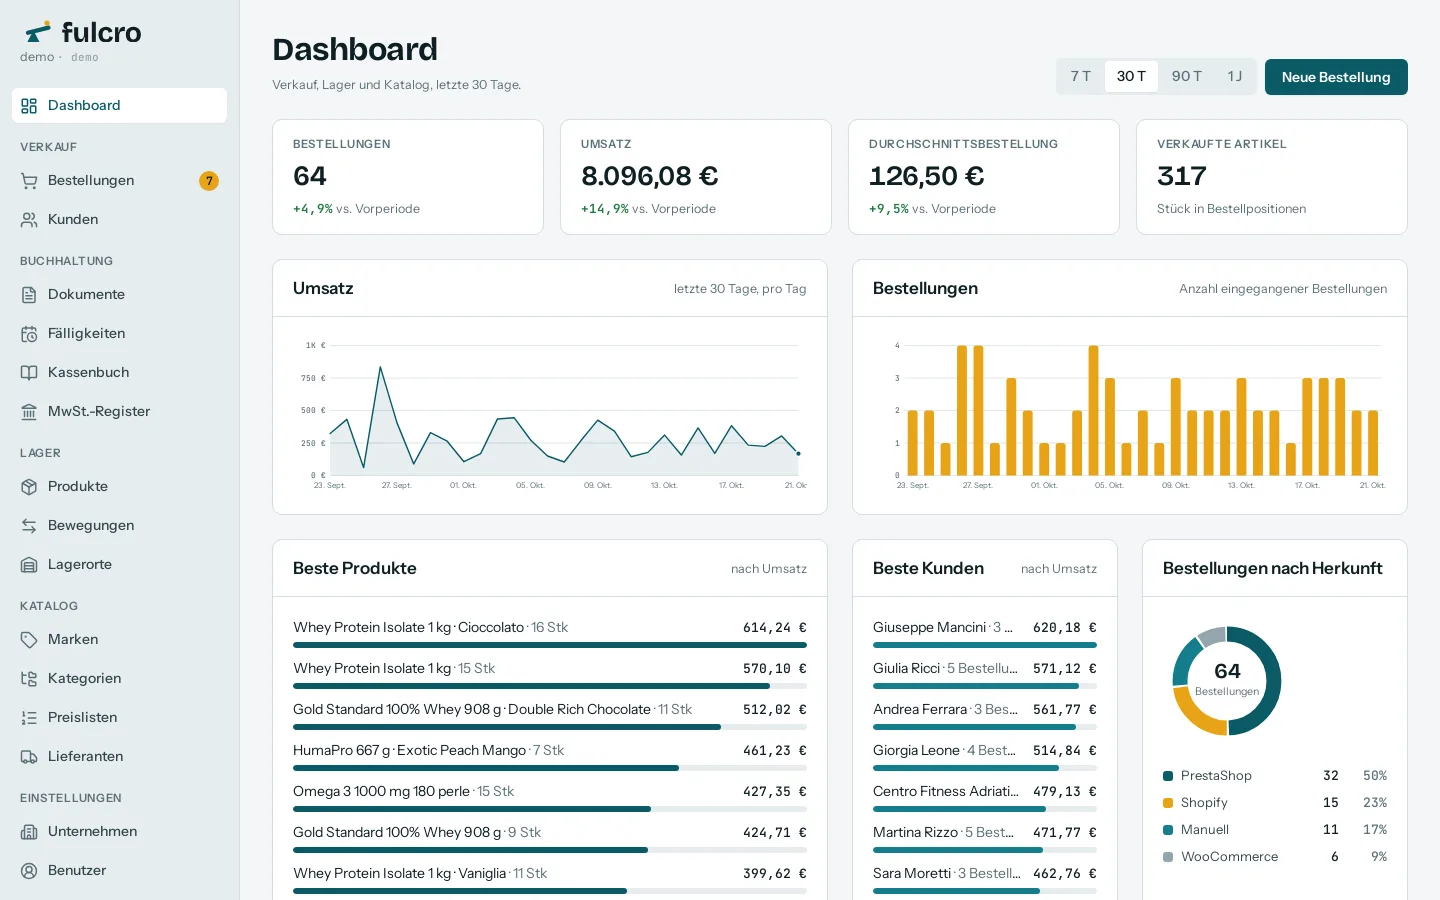Open the MwSt.-Register sidebar link
Screen dimensions: 1440x900
119,412
